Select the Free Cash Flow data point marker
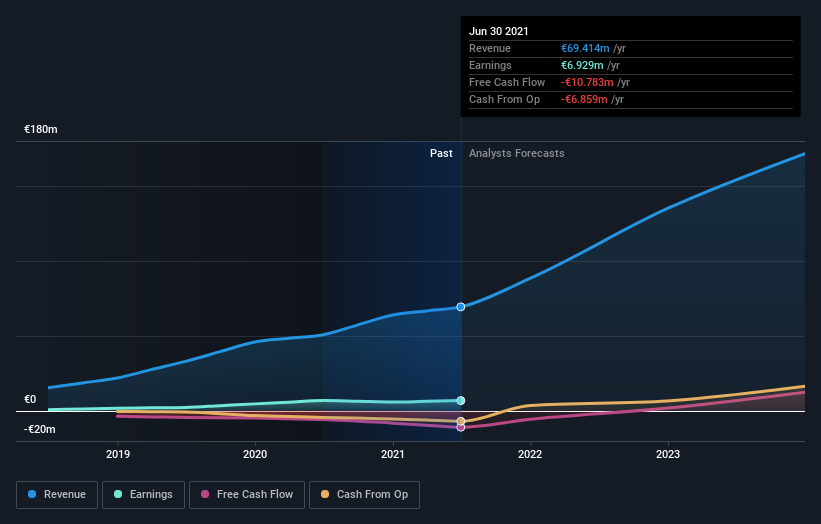 coord(461,428)
